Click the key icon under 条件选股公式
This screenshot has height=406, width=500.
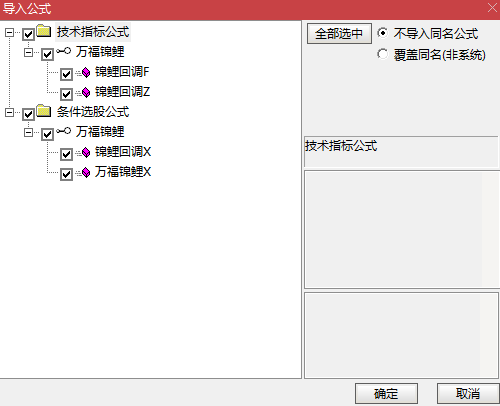point(63,131)
